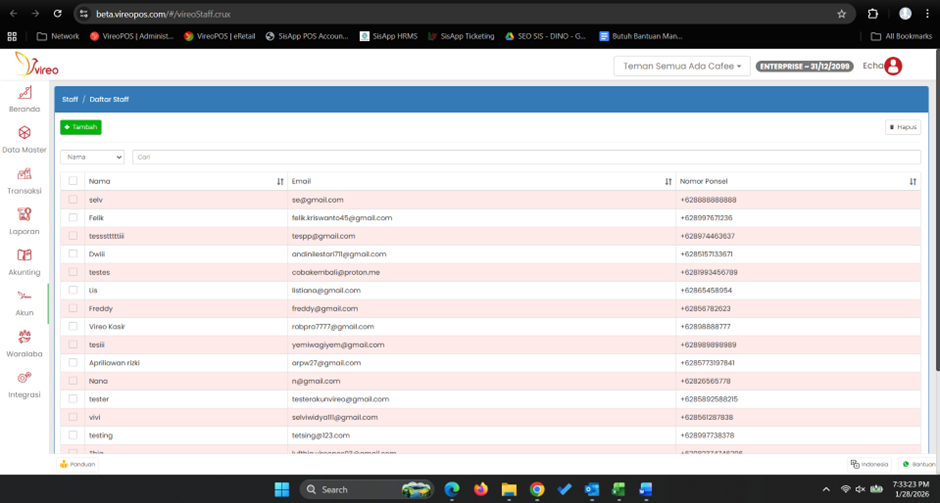Click the Staff breadcrumb link
Viewport: 940px width, 503px height.
(x=70, y=100)
